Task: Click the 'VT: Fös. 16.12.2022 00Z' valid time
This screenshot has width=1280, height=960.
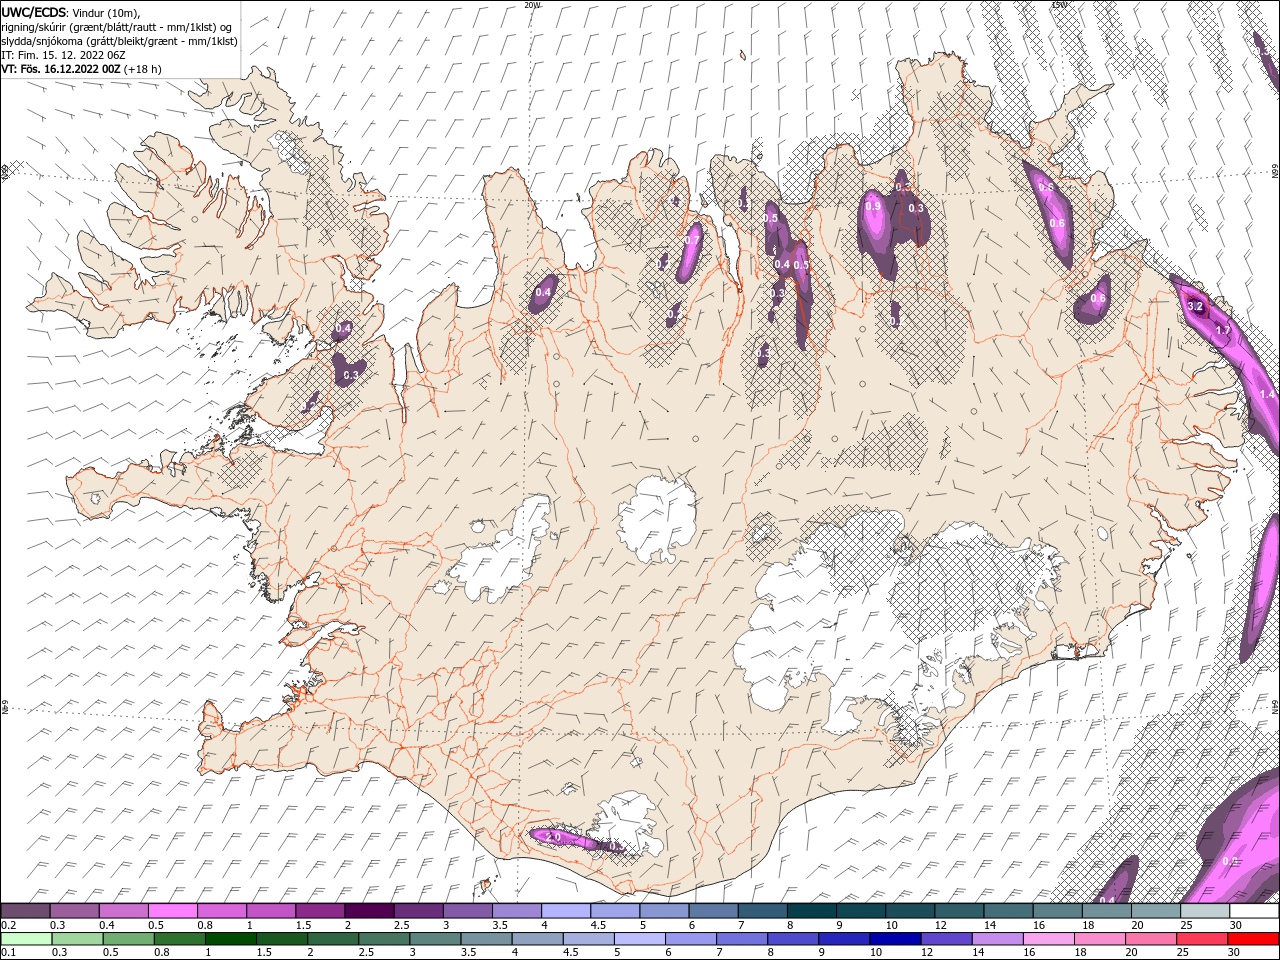Action: point(61,69)
